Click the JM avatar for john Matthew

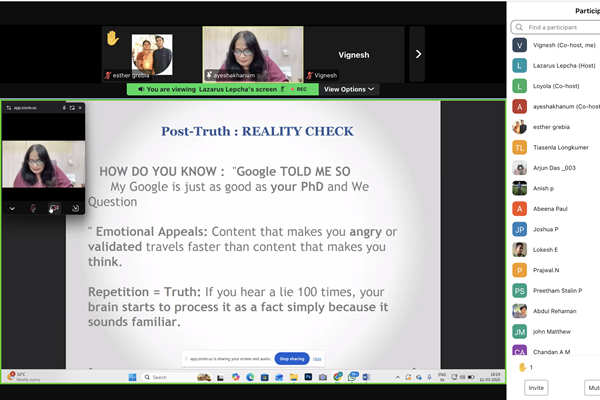pyautogui.click(x=519, y=331)
